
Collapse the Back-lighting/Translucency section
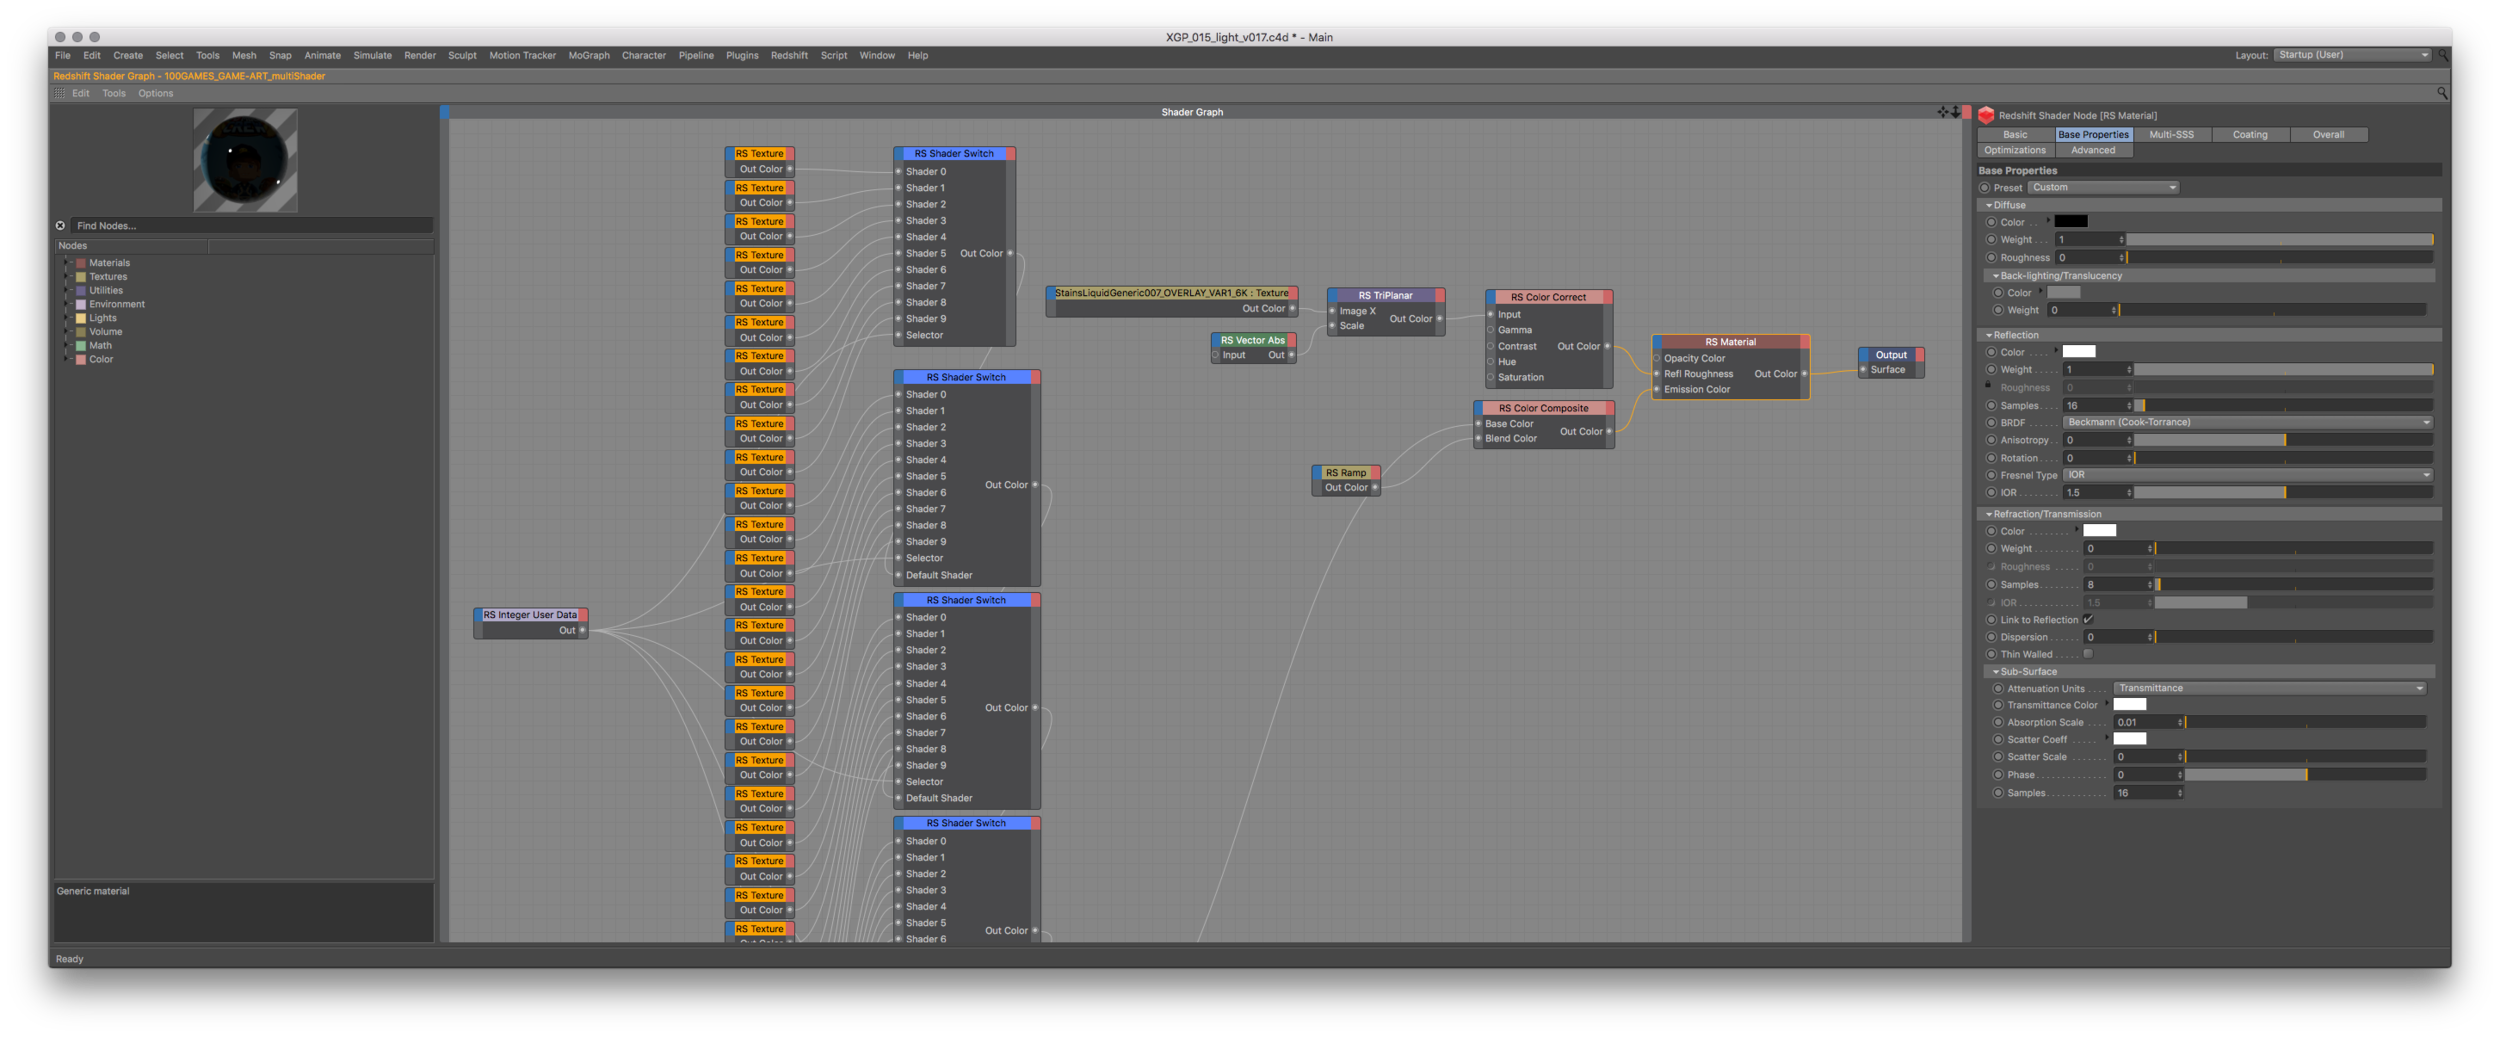click(x=1996, y=276)
